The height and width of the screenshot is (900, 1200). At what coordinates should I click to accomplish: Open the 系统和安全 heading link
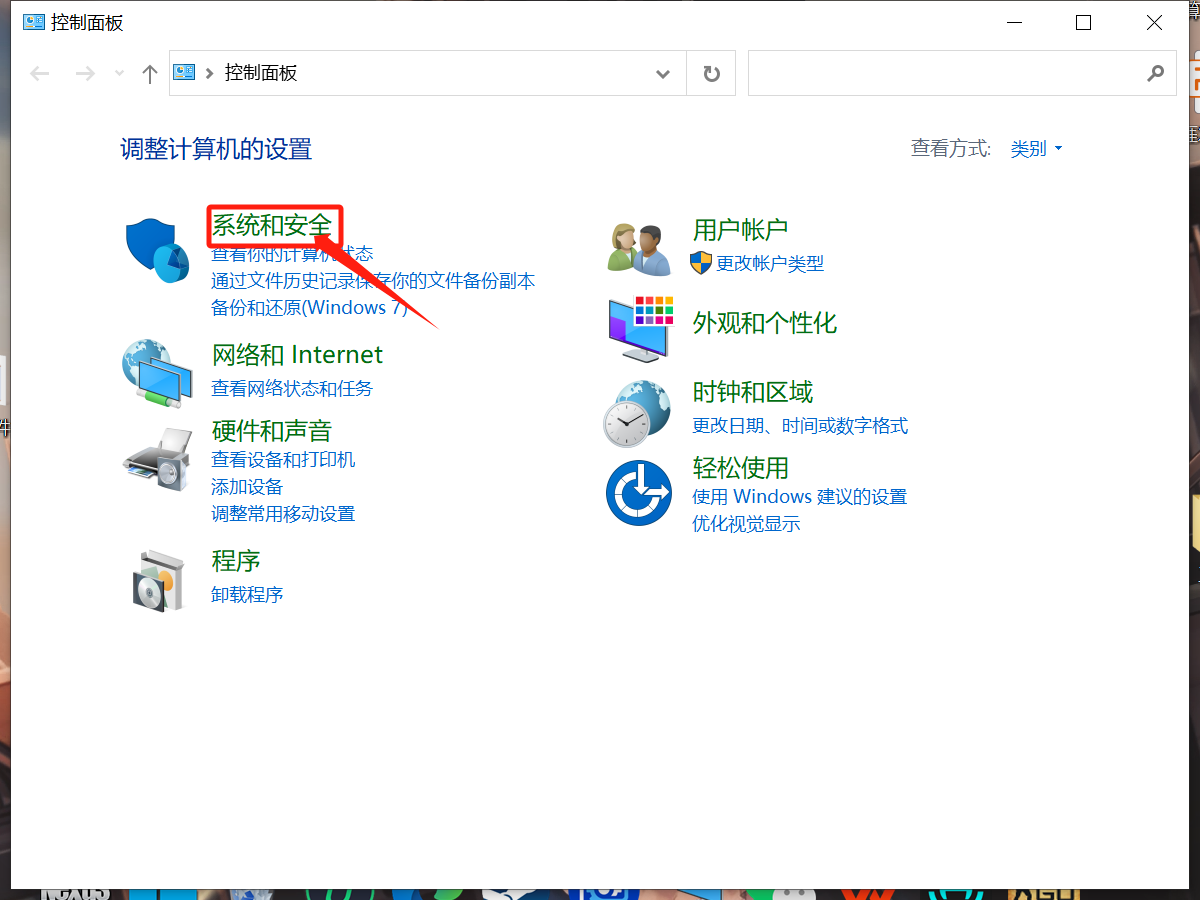271,226
